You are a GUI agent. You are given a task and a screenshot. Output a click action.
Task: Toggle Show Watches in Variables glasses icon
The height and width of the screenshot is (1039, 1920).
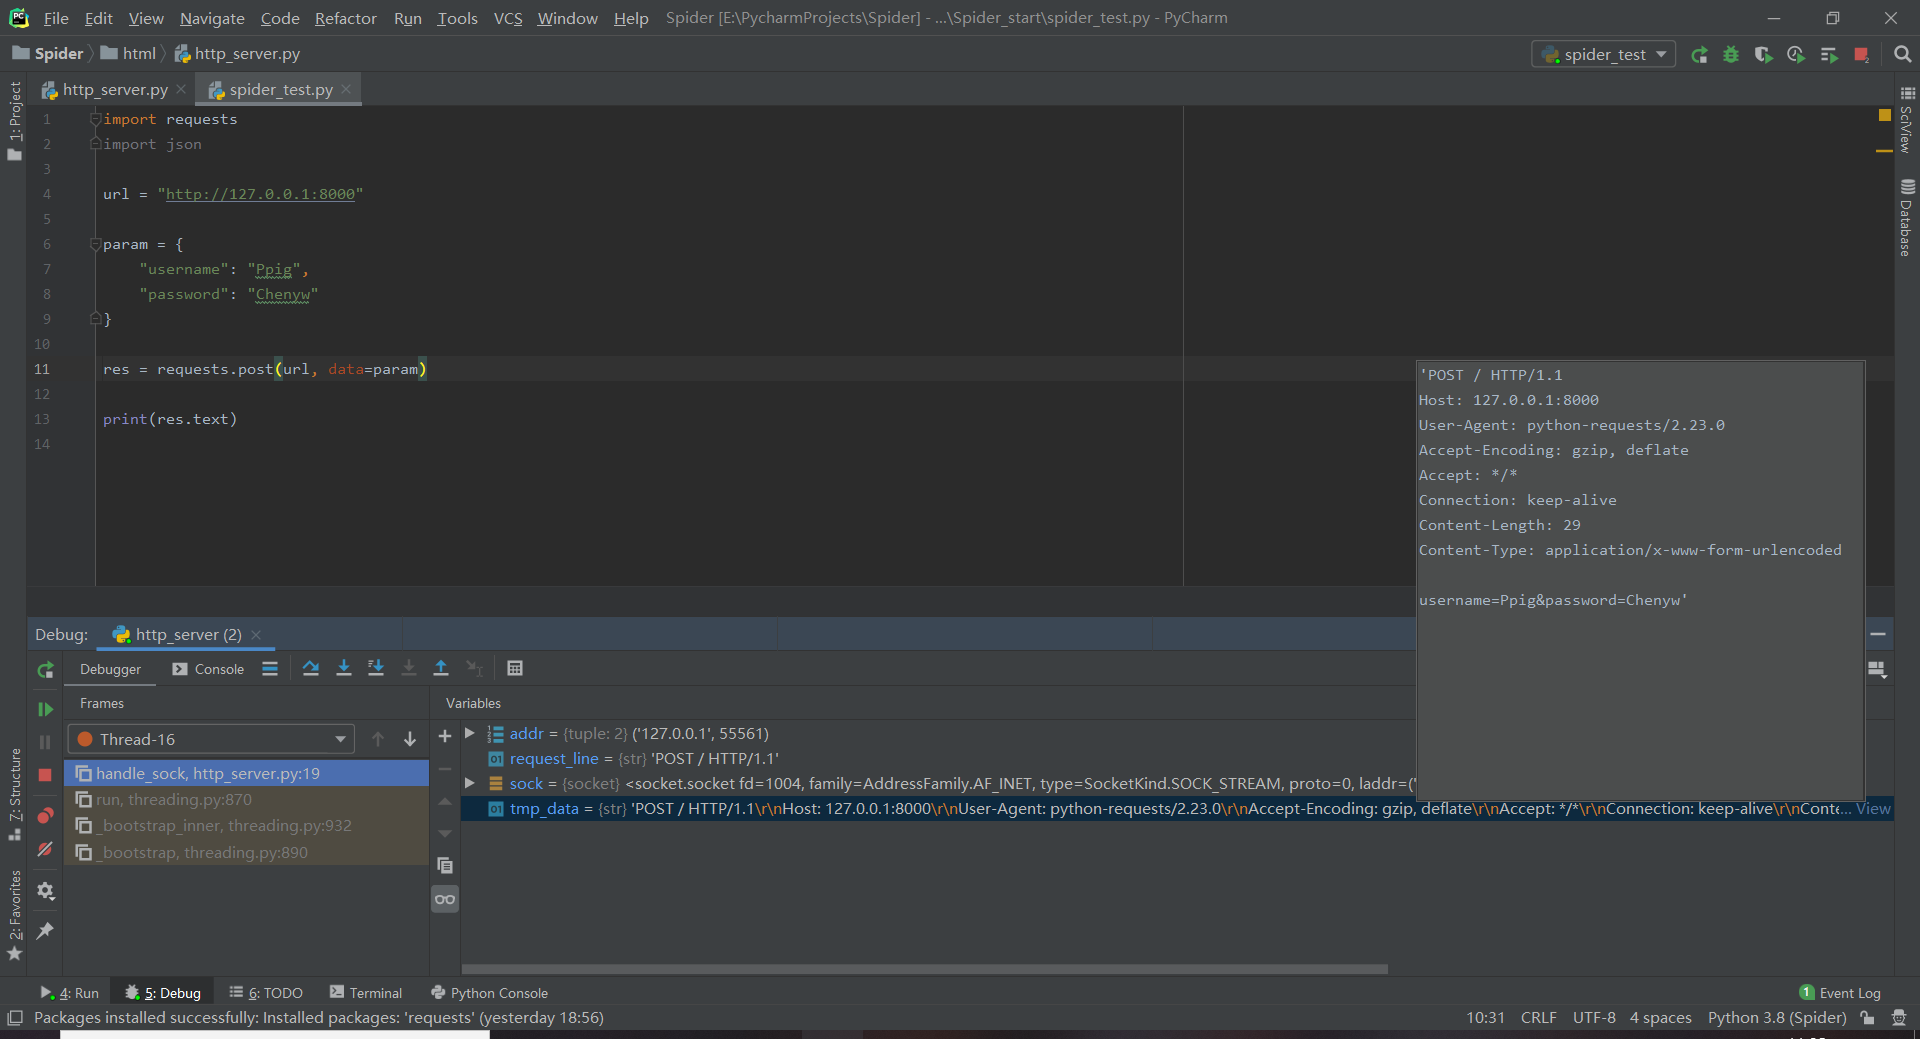(x=445, y=899)
